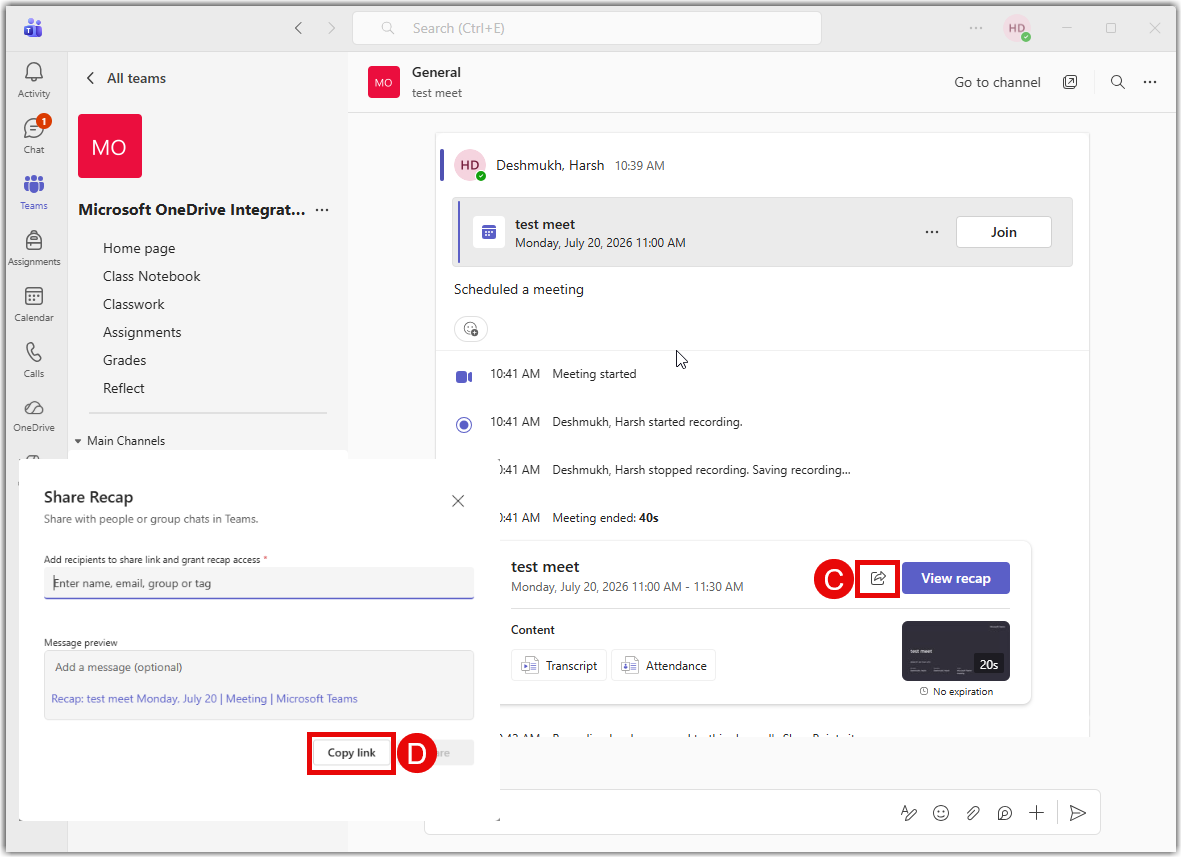Pop out the conversation to a new window
1182x858 pixels.
[x=1070, y=82]
